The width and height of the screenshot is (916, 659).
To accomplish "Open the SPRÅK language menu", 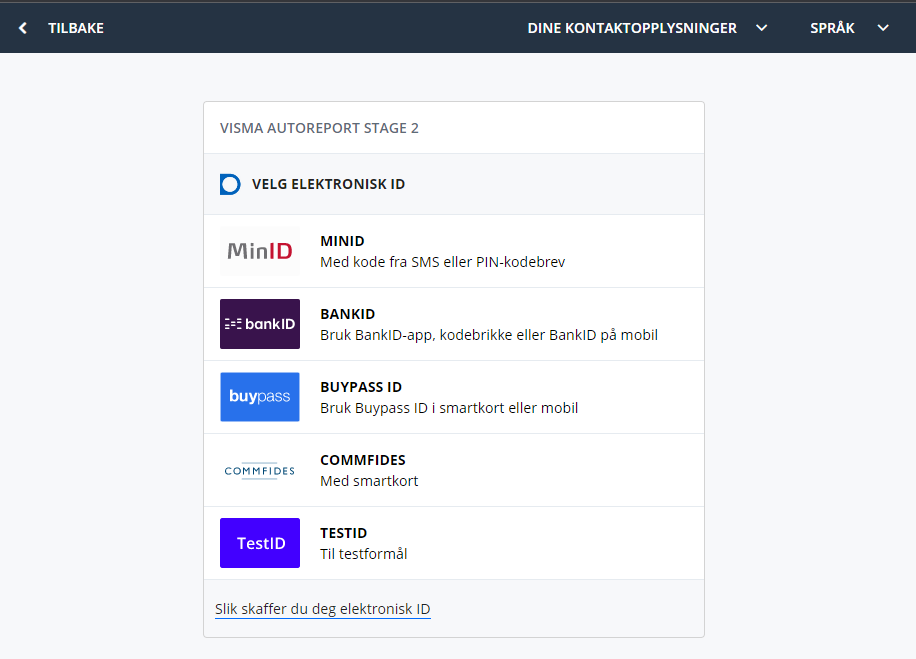I will (832, 28).
